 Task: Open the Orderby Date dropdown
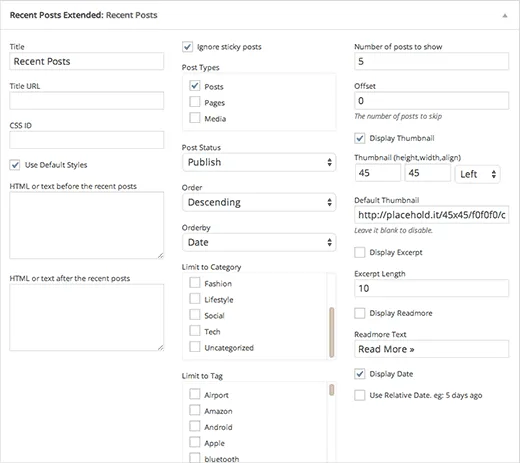pyautogui.click(x=259, y=242)
